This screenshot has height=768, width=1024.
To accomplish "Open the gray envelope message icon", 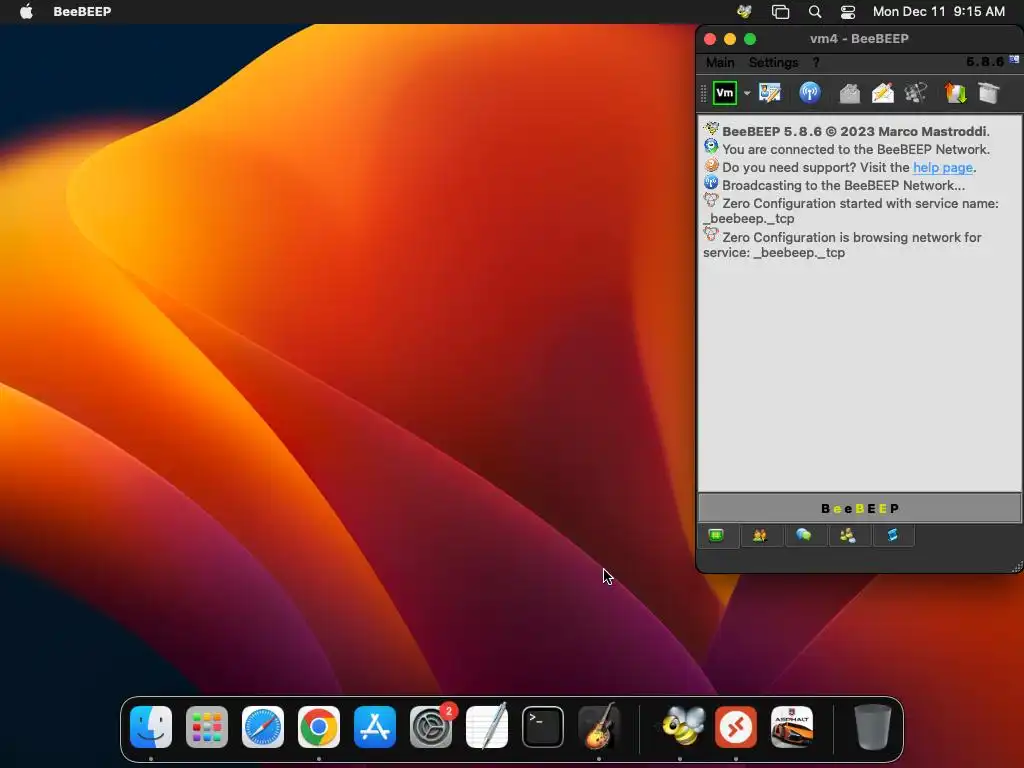I will click(x=849, y=93).
